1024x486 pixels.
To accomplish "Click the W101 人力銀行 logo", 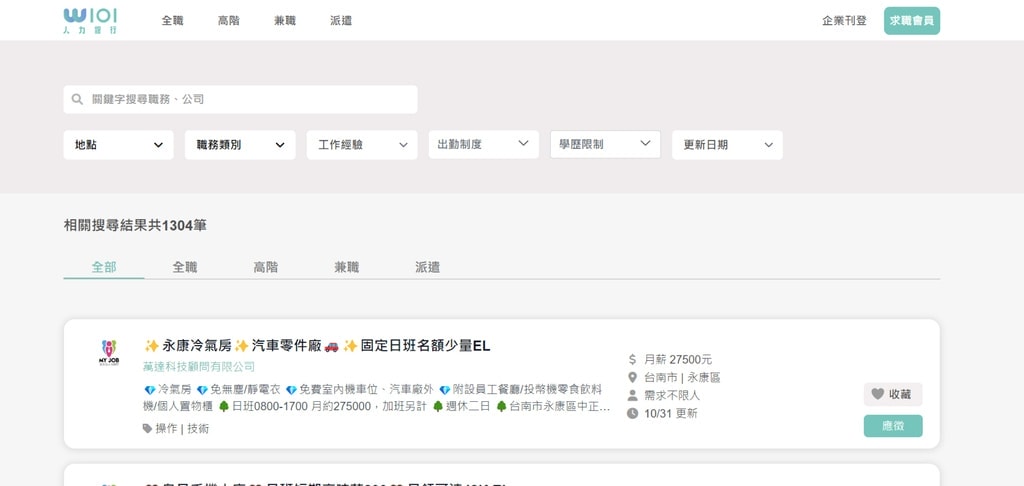I will [90, 21].
